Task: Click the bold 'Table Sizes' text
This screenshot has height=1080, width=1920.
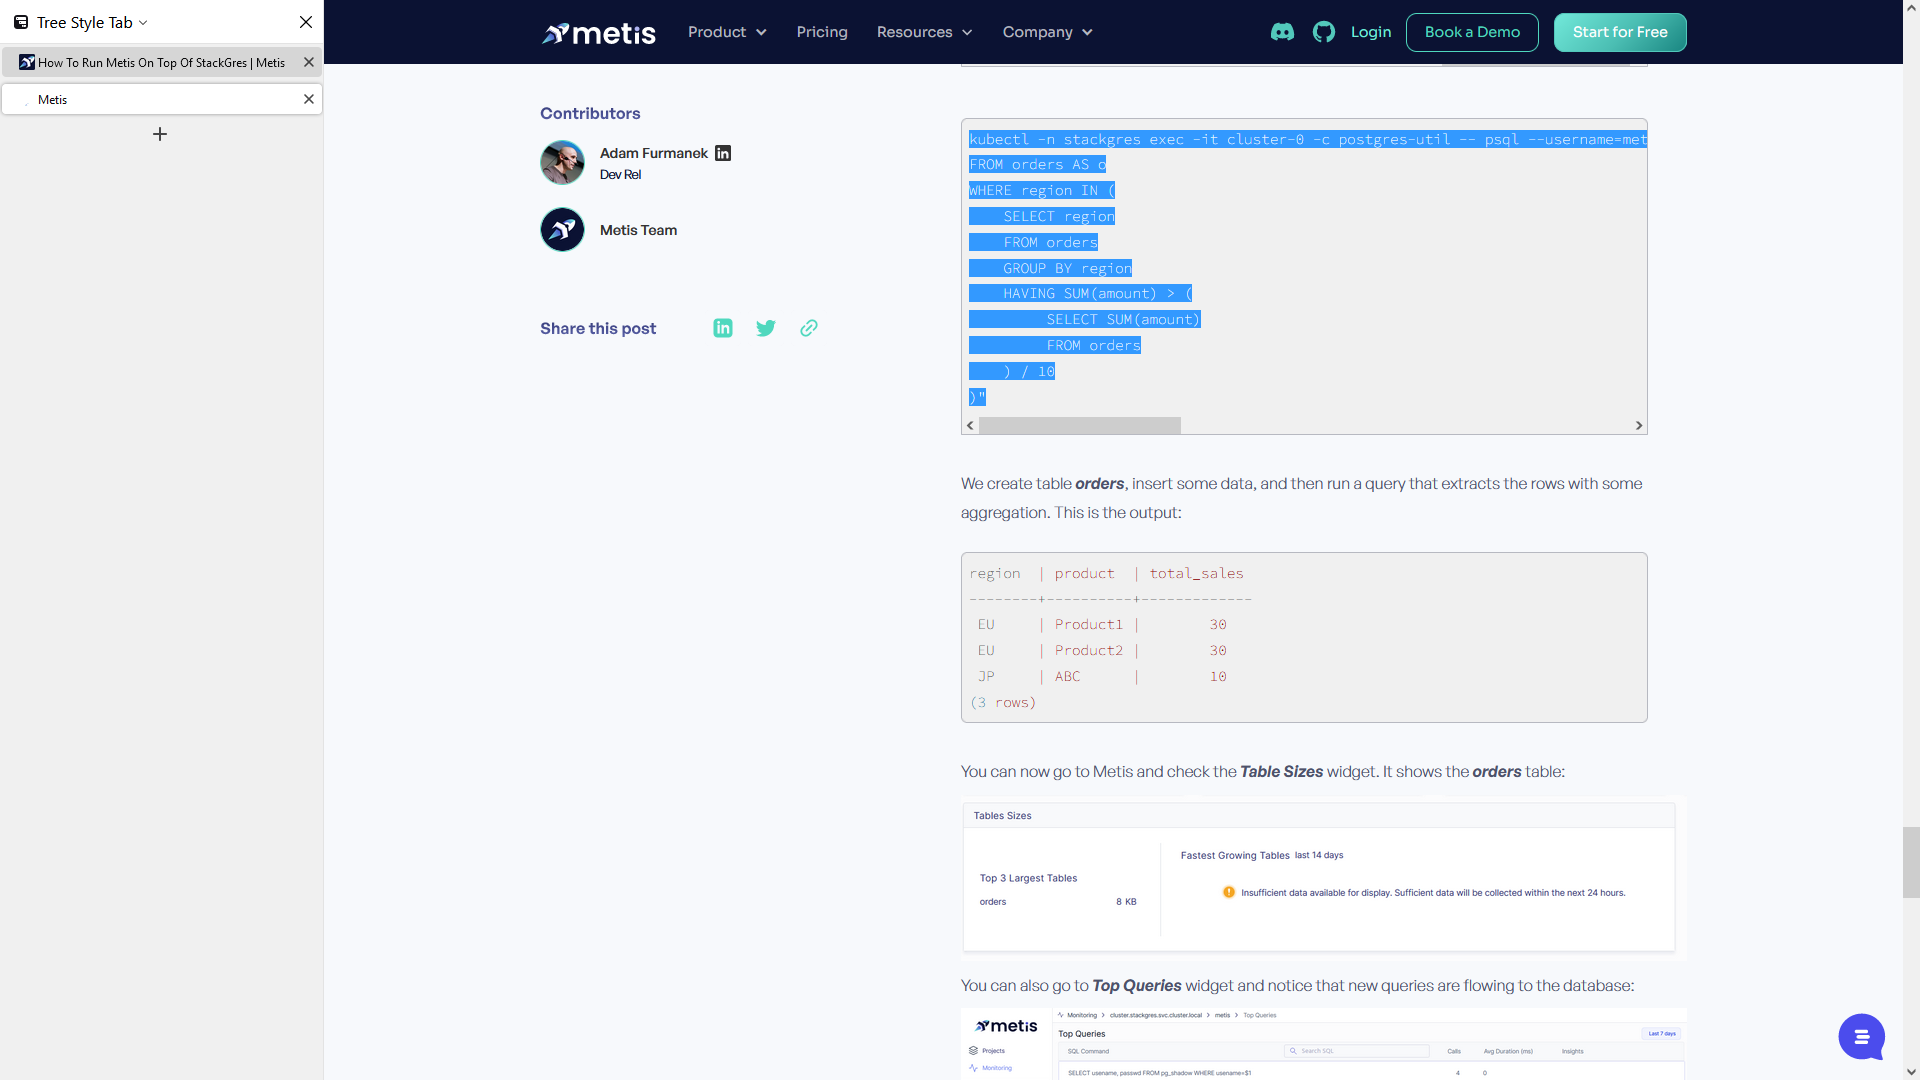Action: pyautogui.click(x=1281, y=771)
